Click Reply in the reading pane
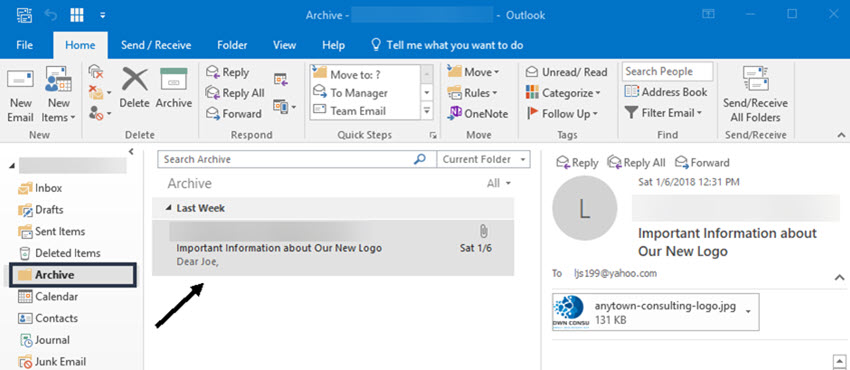Viewport: 850px width, 370px height. (577, 163)
